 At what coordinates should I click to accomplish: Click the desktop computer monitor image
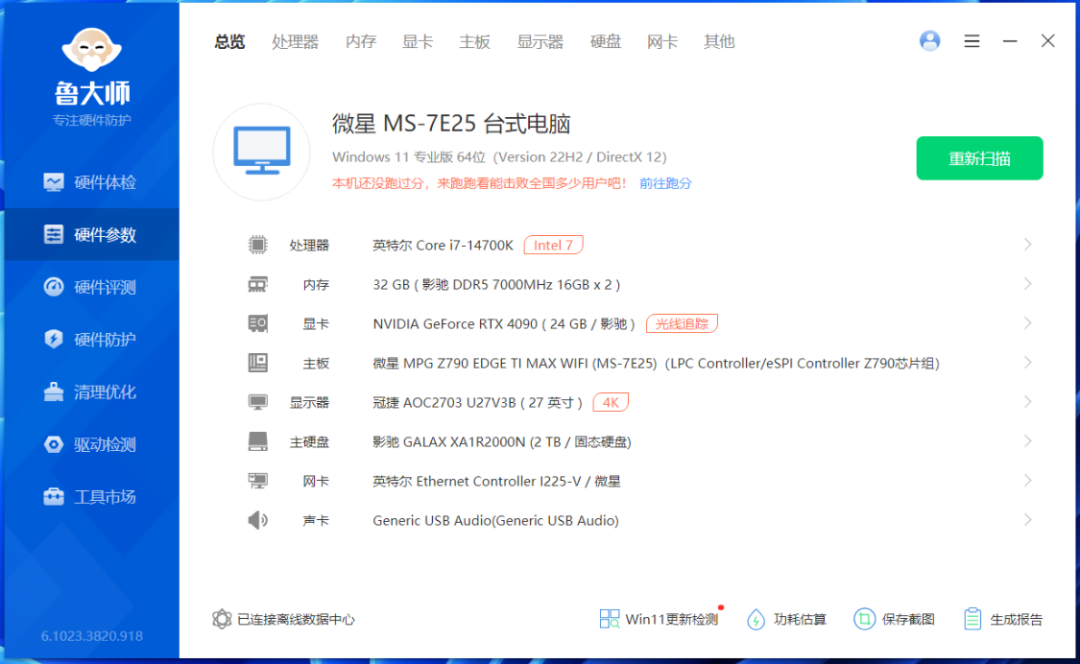262,152
